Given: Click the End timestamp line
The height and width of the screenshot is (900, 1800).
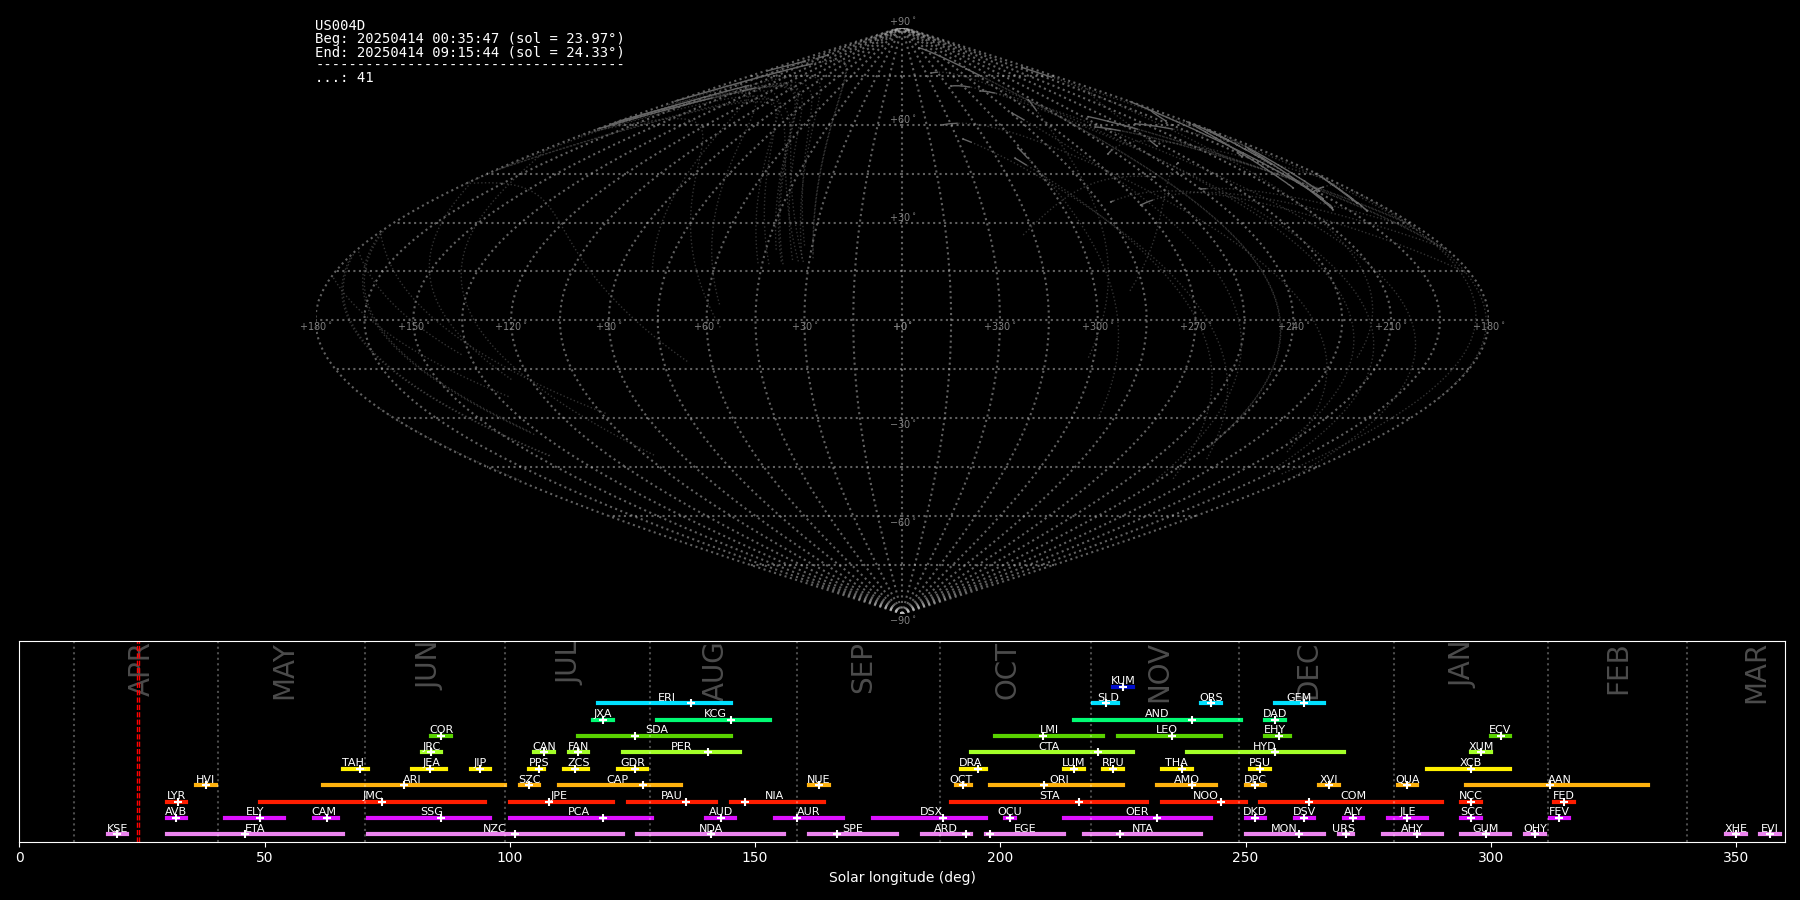Looking at the screenshot, I should point(469,52).
